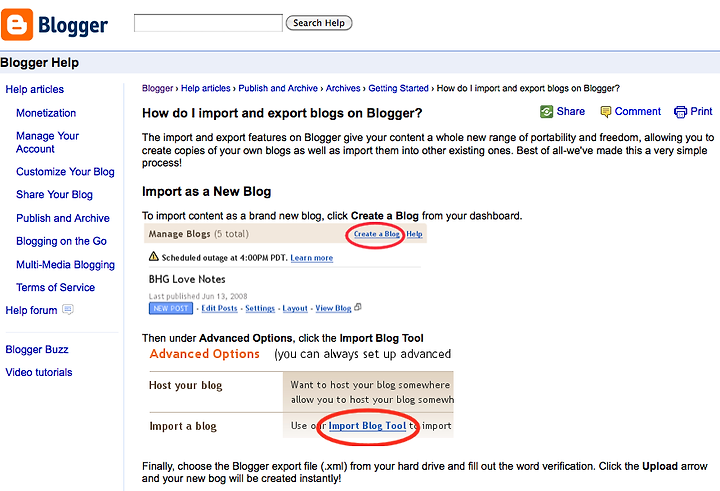Click the Settings link under BHG Love Notes

click(x=260, y=308)
